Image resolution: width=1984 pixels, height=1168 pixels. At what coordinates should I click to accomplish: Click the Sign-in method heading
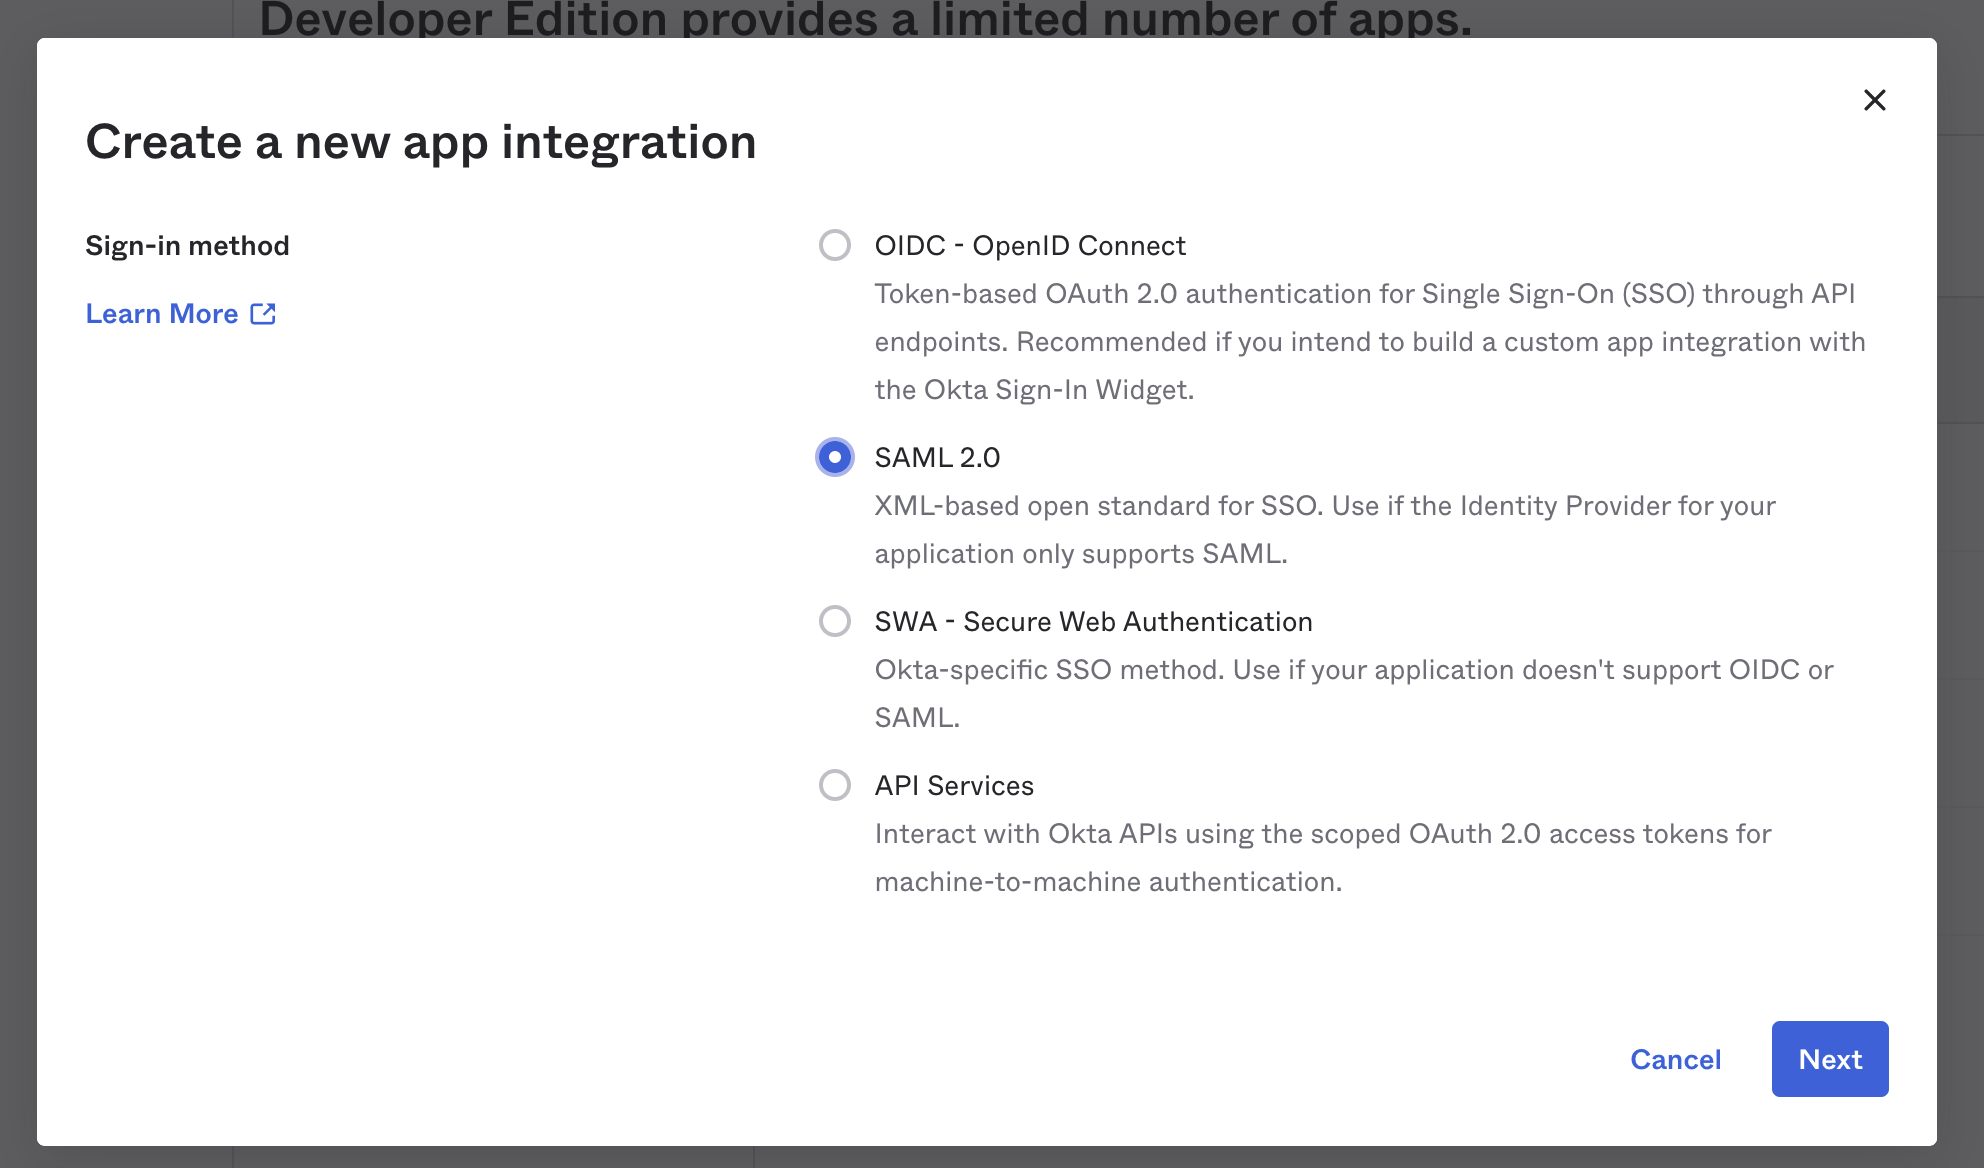click(187, 246)
